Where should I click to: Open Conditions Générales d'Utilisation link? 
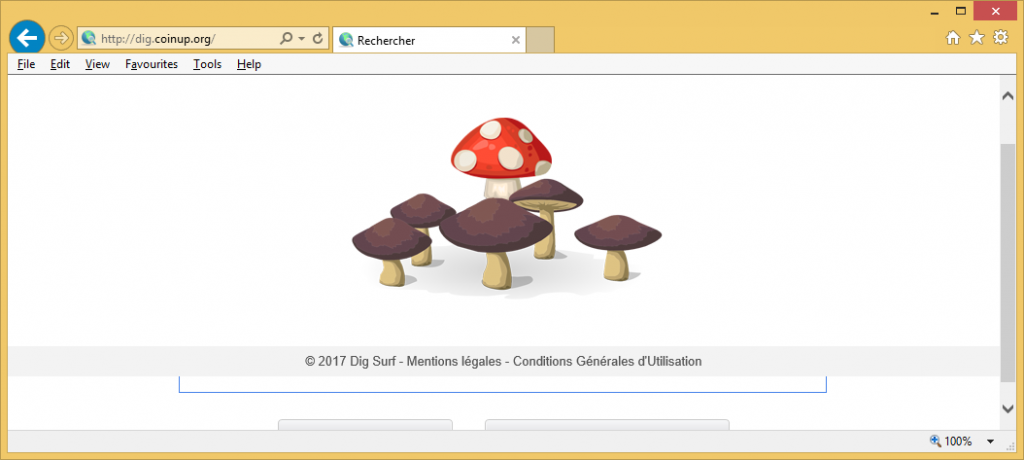point(607,361)
